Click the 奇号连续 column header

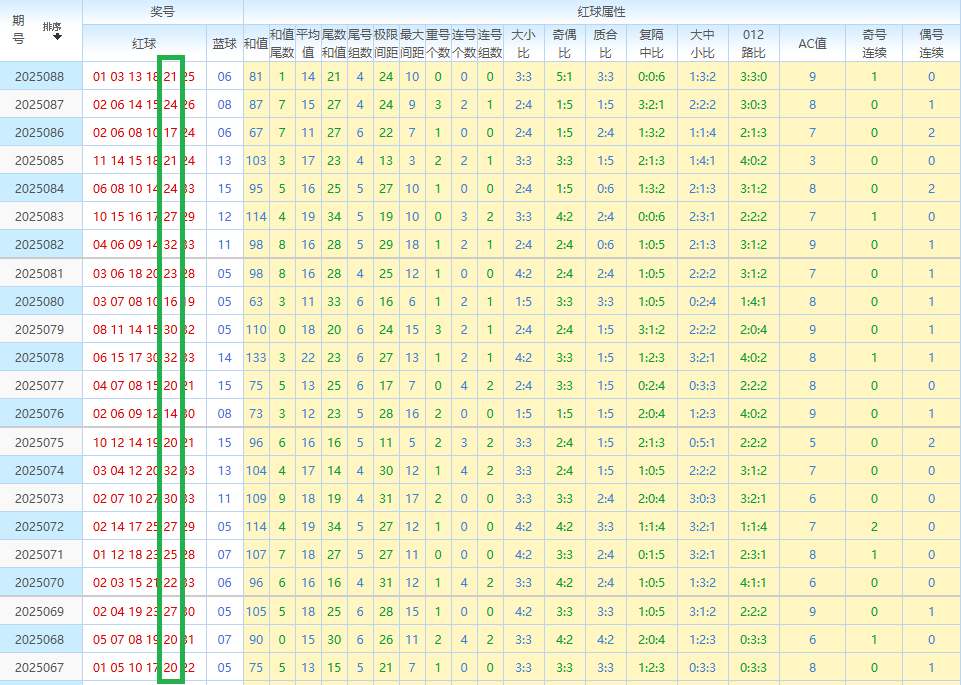pyautogui.click(x=874, y=44)
